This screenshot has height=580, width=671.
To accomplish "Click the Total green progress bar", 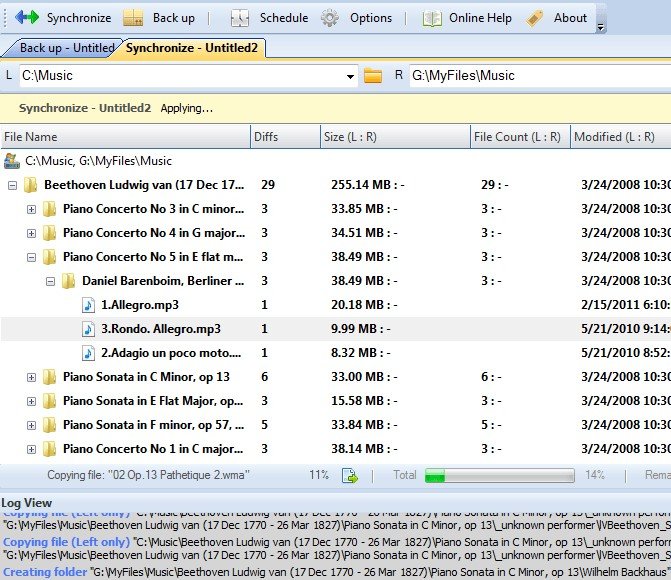I will 499,476.
